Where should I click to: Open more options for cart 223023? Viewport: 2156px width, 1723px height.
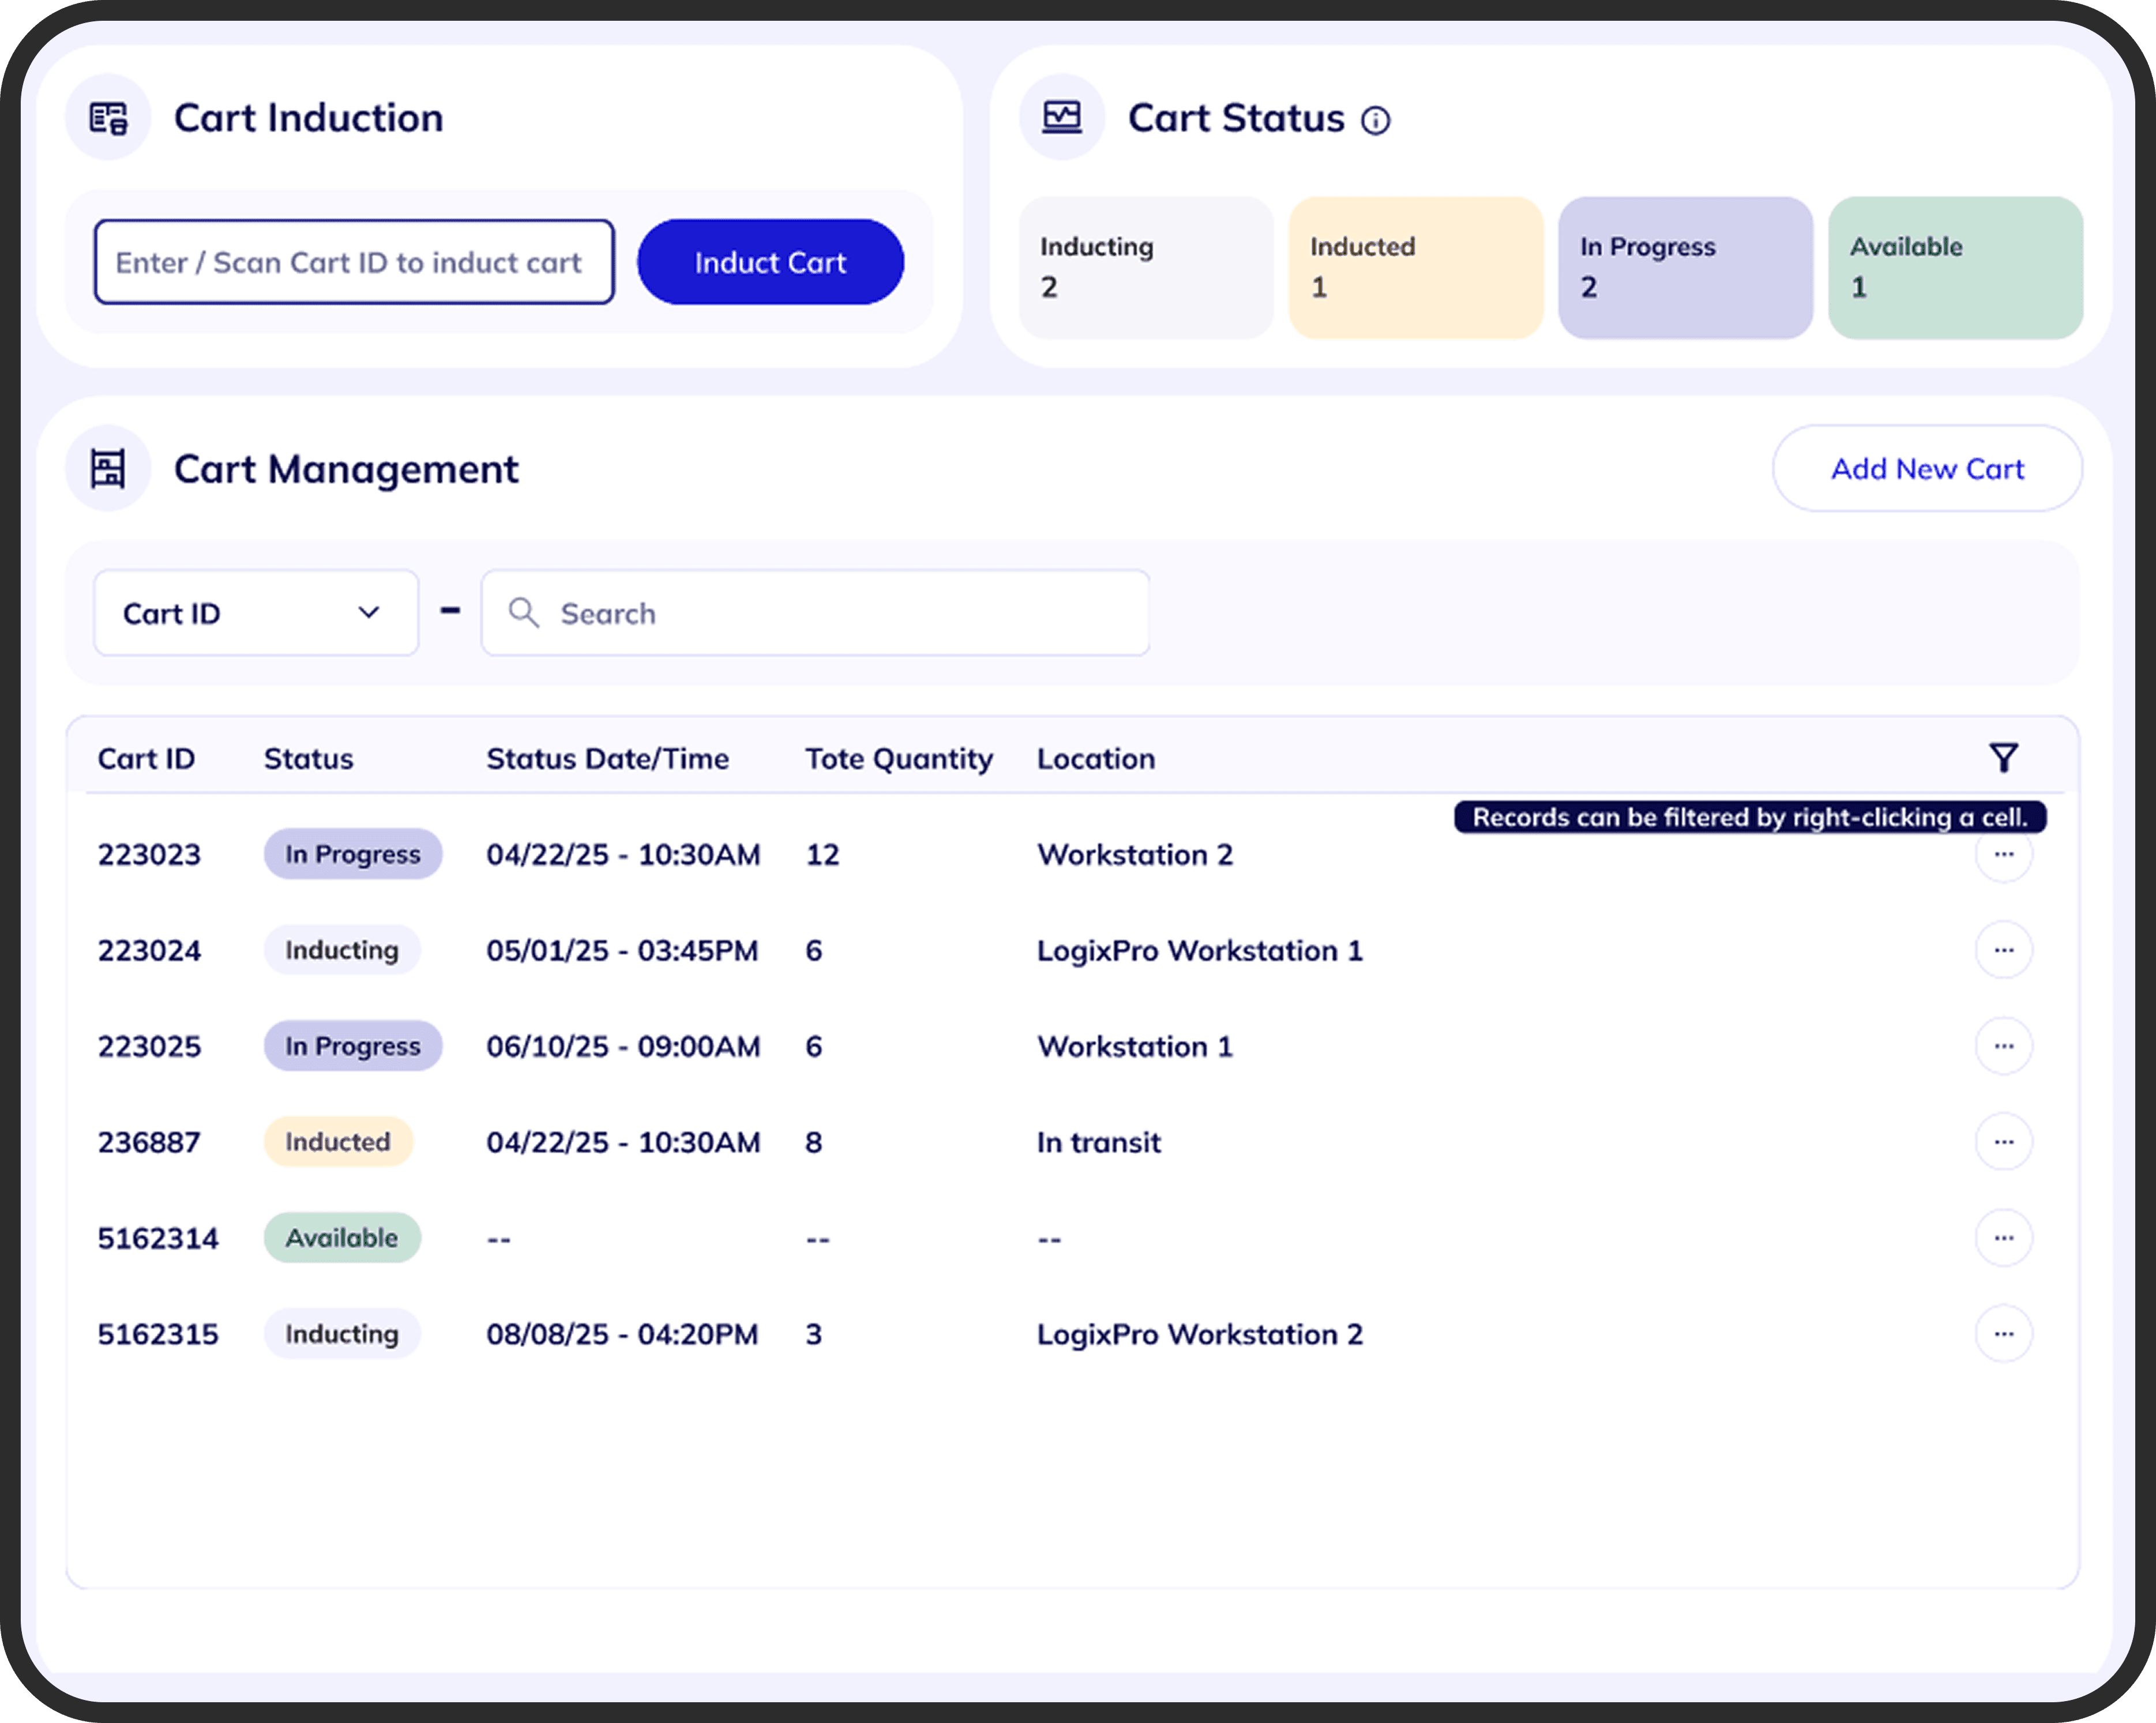(x=2003, y=855)
